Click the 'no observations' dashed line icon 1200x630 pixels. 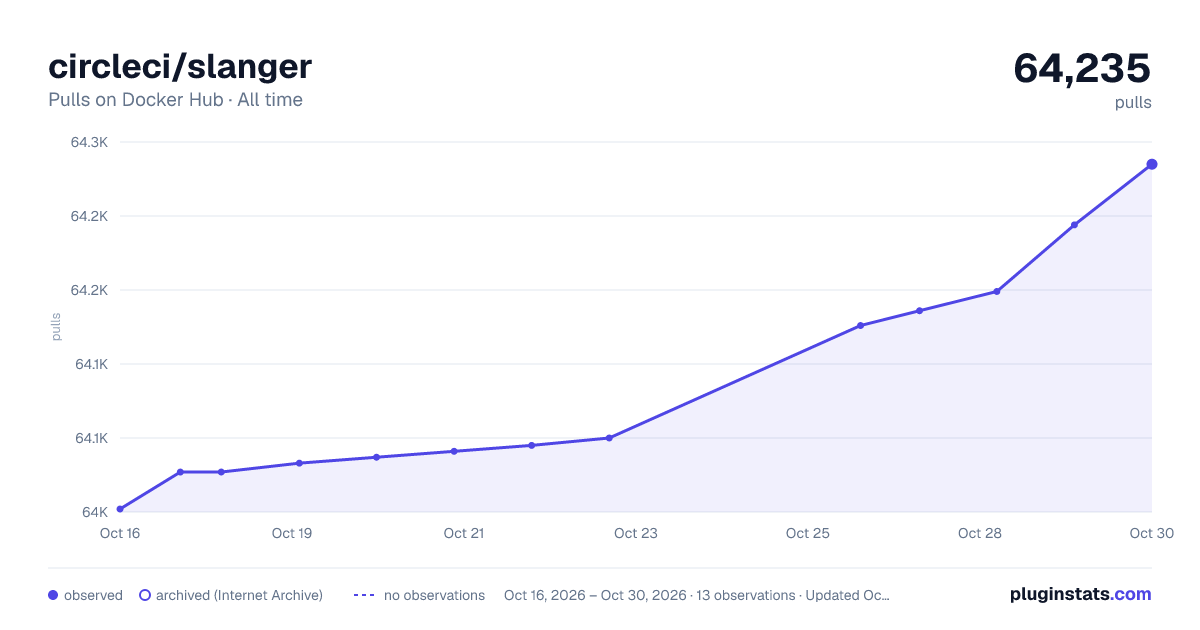(x=364, y=595)
